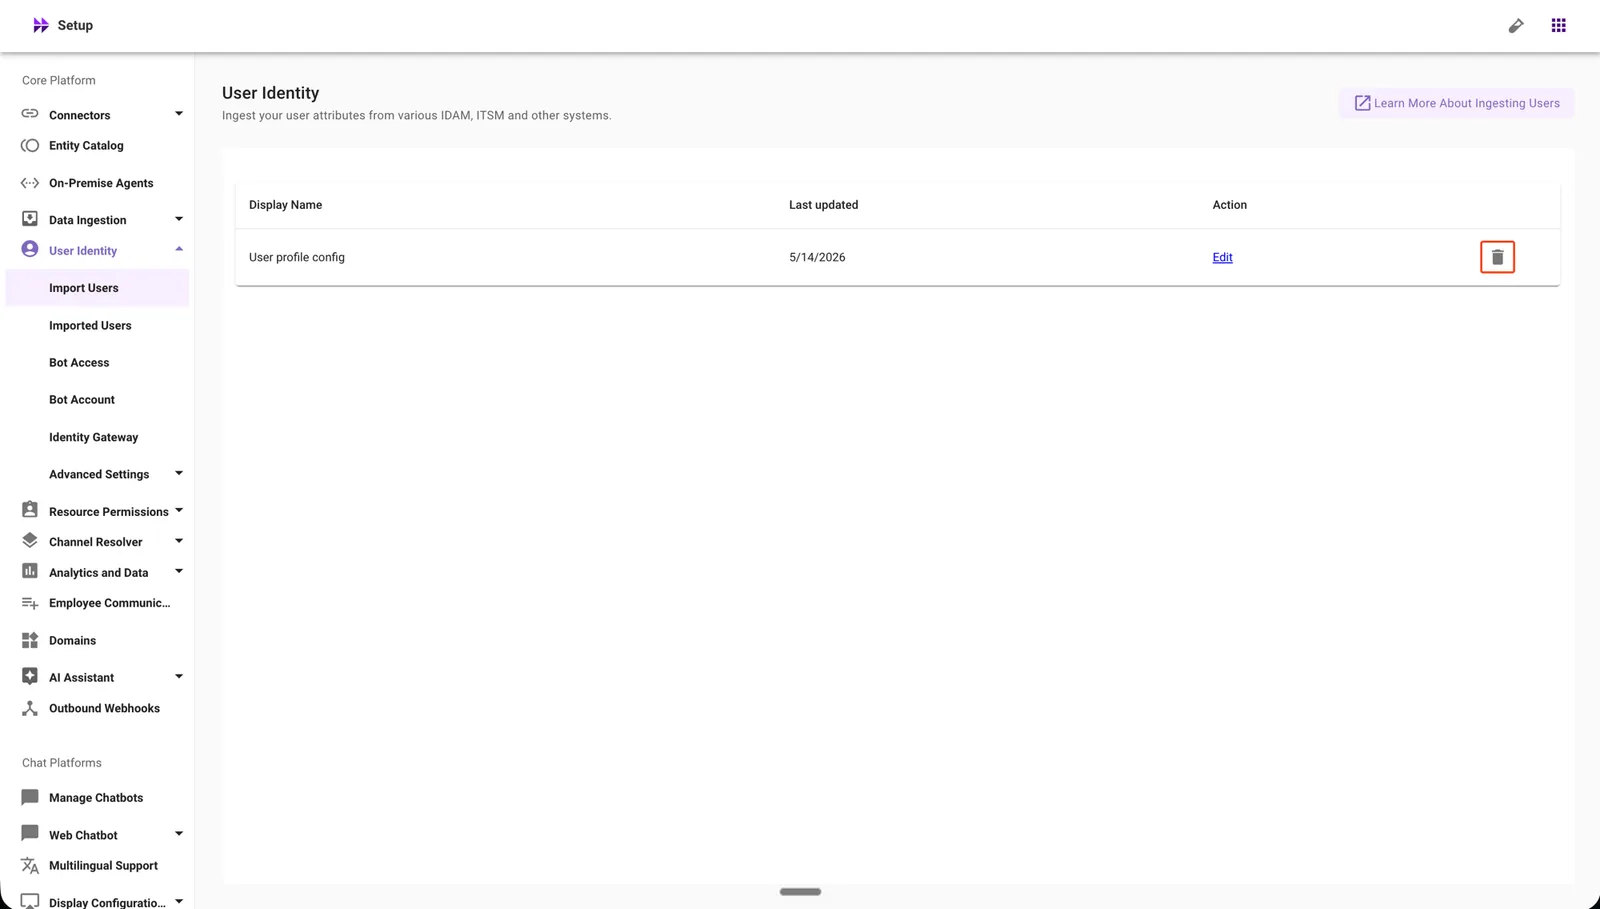Expand Channel Resolver arrow

[x=179, y=541]
